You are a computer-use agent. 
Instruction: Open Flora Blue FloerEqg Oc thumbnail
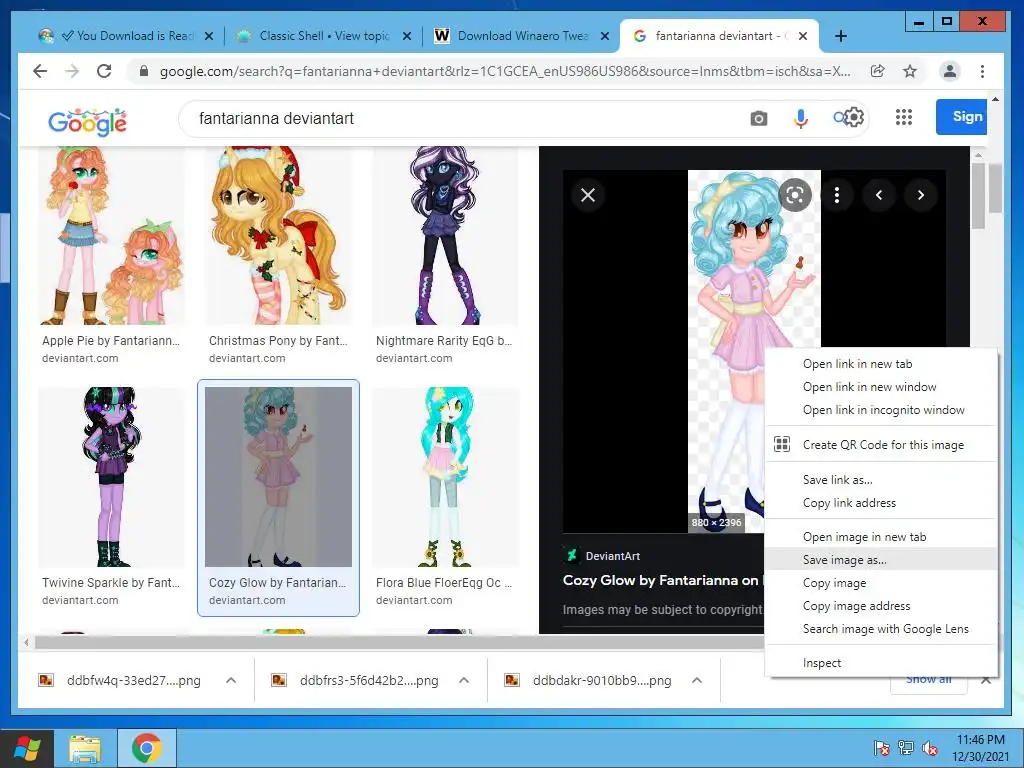click(x=445, y=477)
